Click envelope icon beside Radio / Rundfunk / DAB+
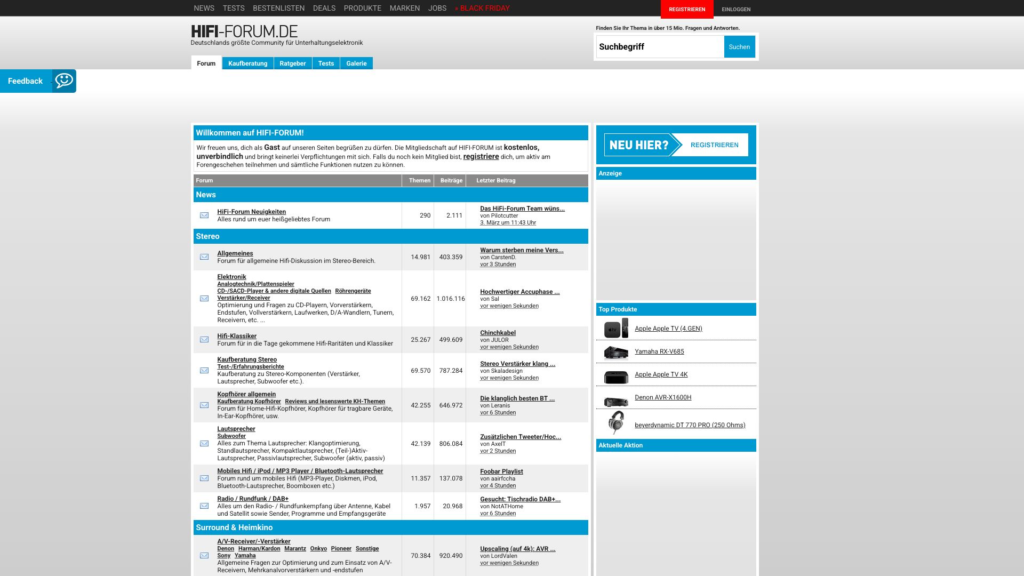Image resolution: width=1024 pixels, height=576 pixels. [x=204, y=505]
